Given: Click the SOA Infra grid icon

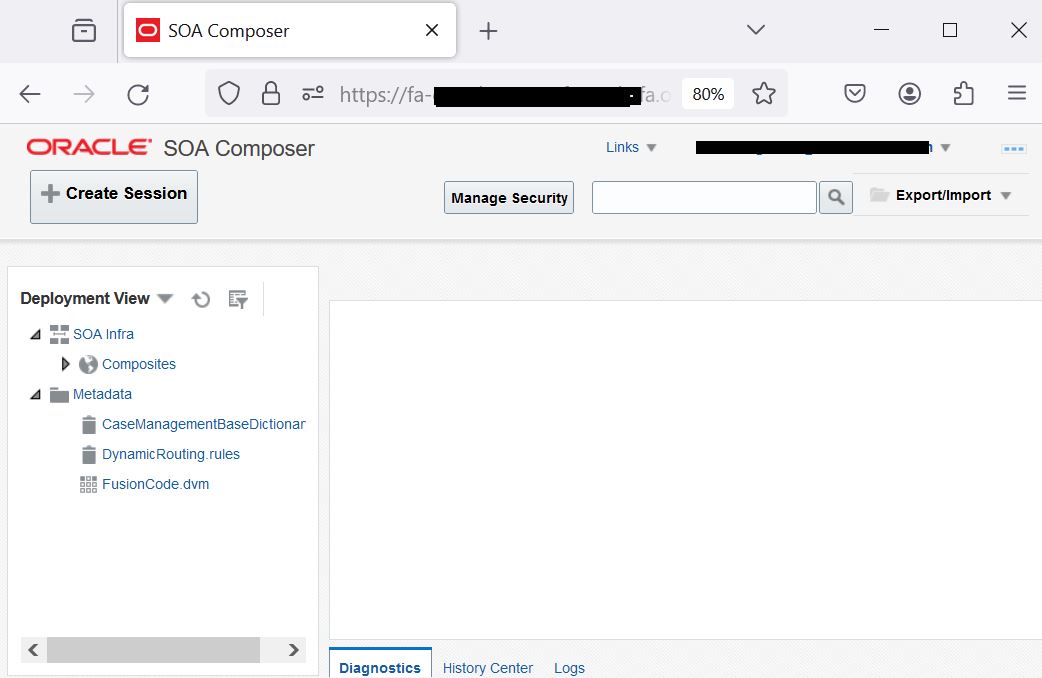Looking at the screenshot, I should point(59,334).
